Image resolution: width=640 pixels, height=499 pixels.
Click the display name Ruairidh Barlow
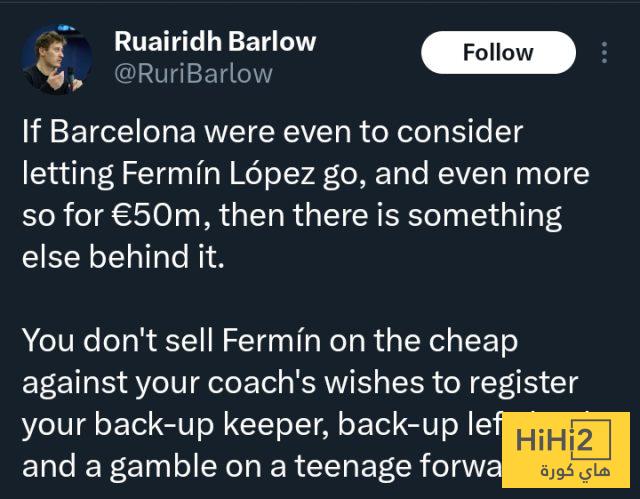click(x=215, y=42)
